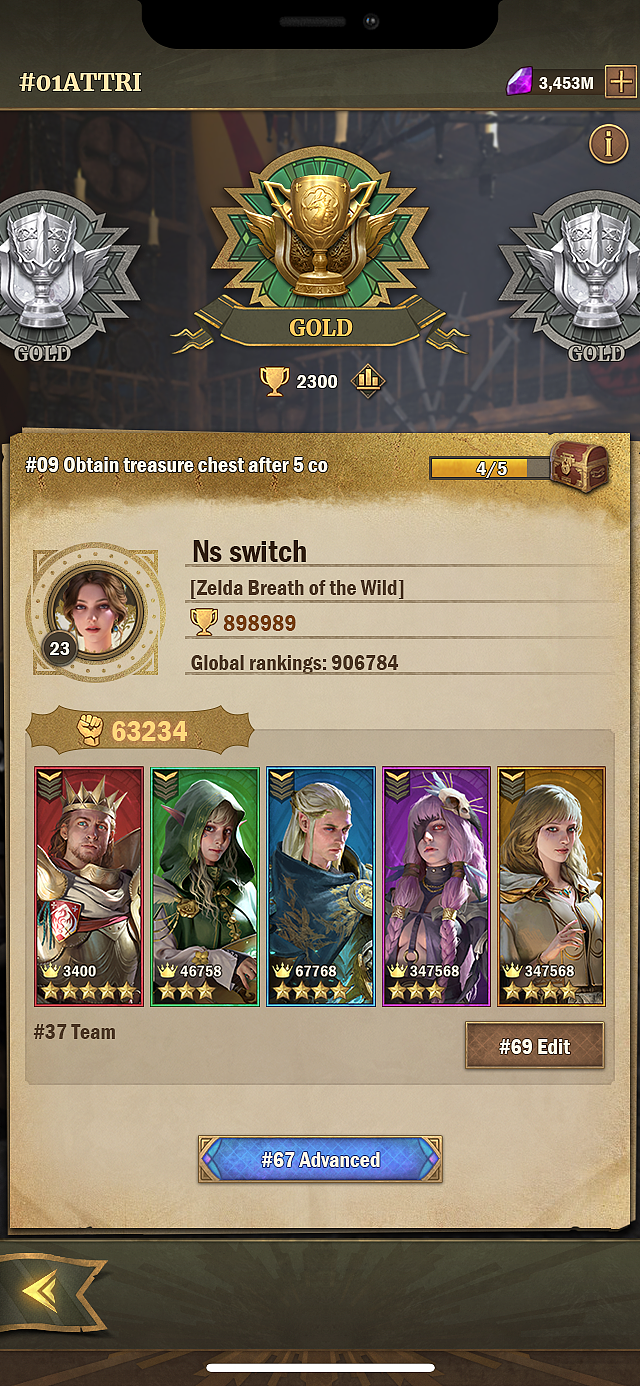The height and width of the screenshot is (1386, 640).
Task: Tap the plus icon beside purple gems
Action: (x=621, y=82)
